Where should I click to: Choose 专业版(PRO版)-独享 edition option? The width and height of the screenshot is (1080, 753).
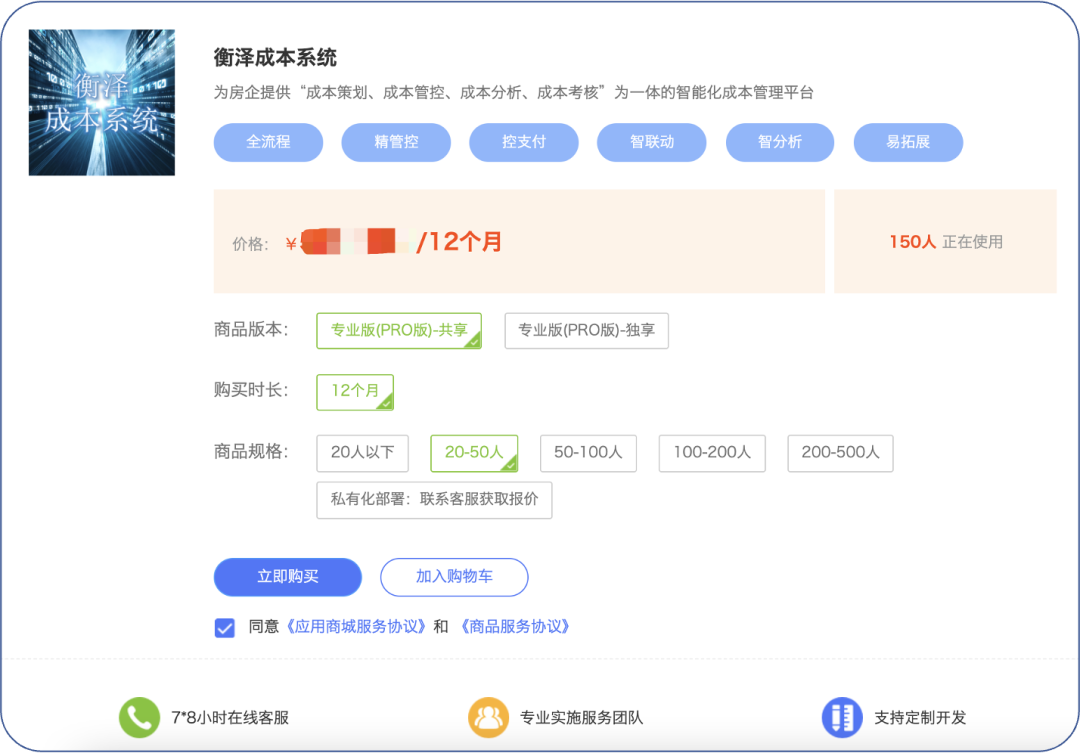tap(586, 331)
